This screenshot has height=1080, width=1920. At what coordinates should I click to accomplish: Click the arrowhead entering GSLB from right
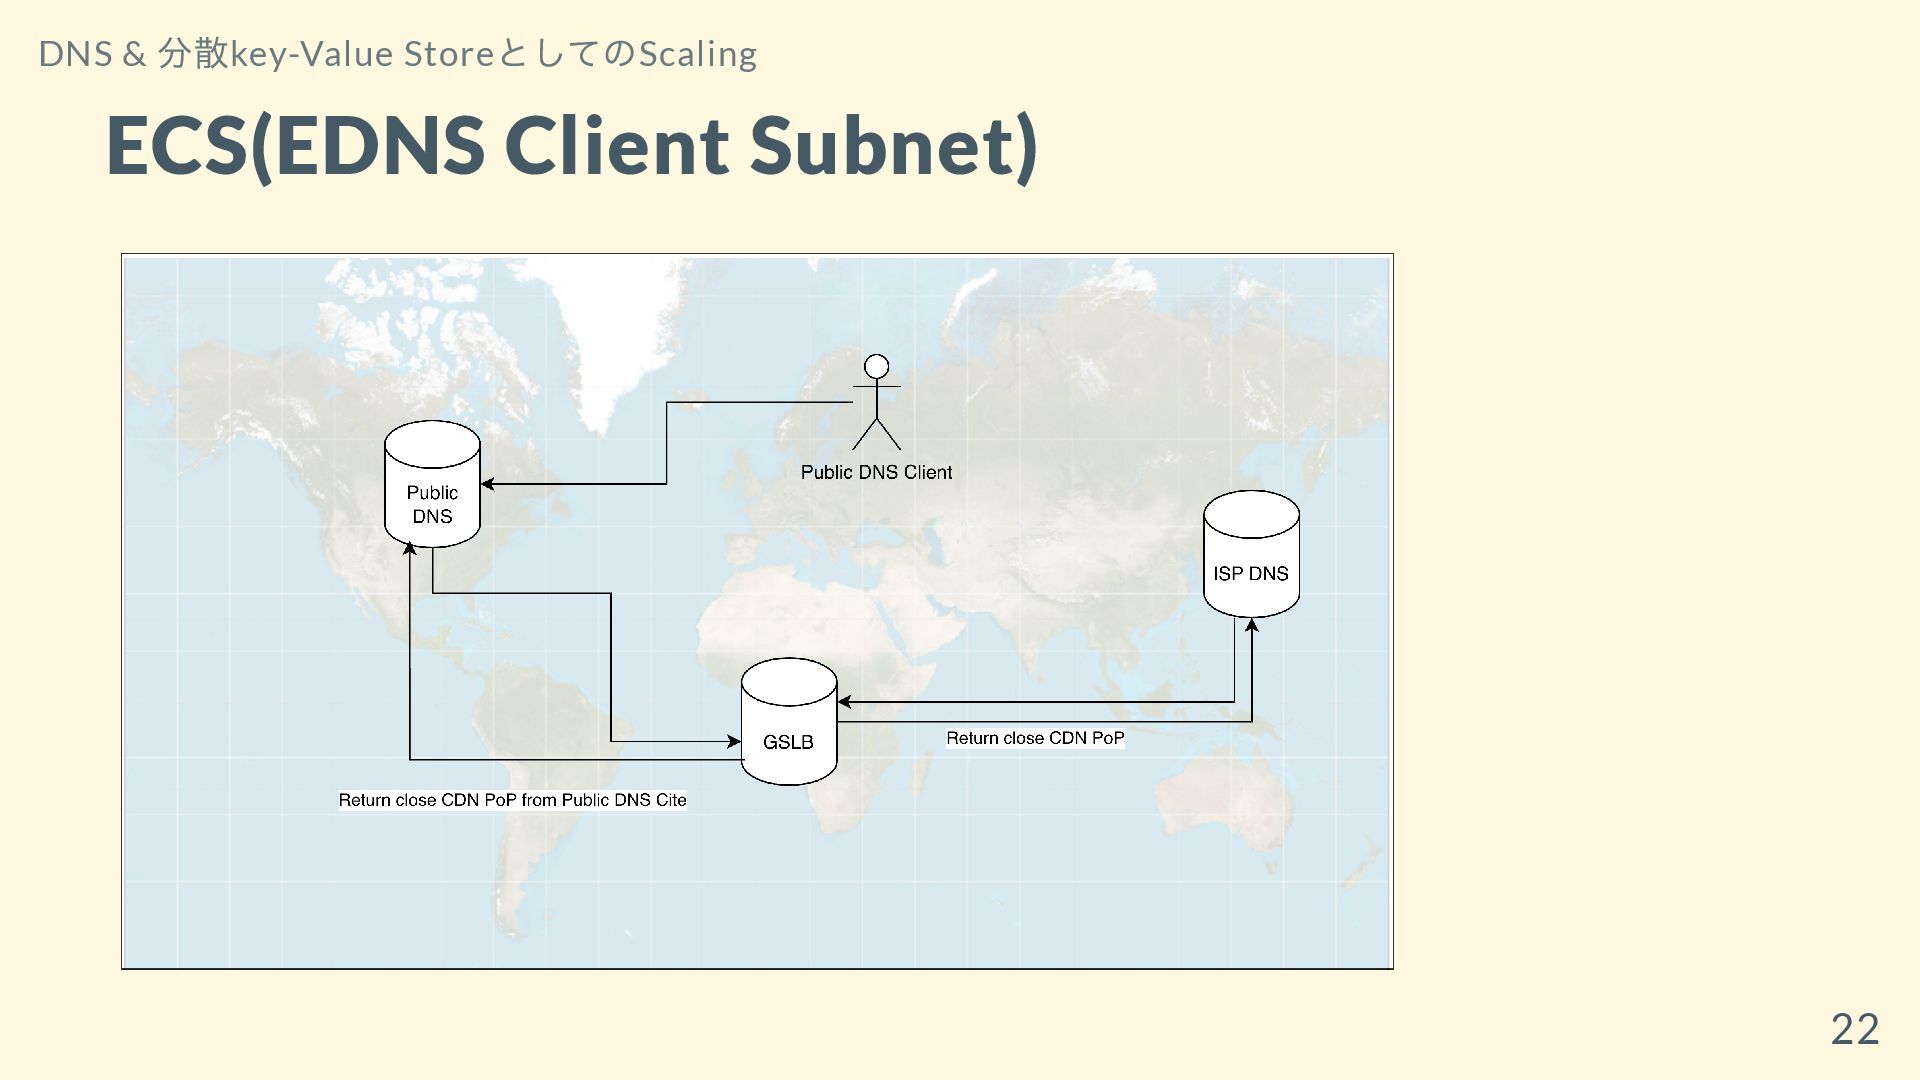845,702
